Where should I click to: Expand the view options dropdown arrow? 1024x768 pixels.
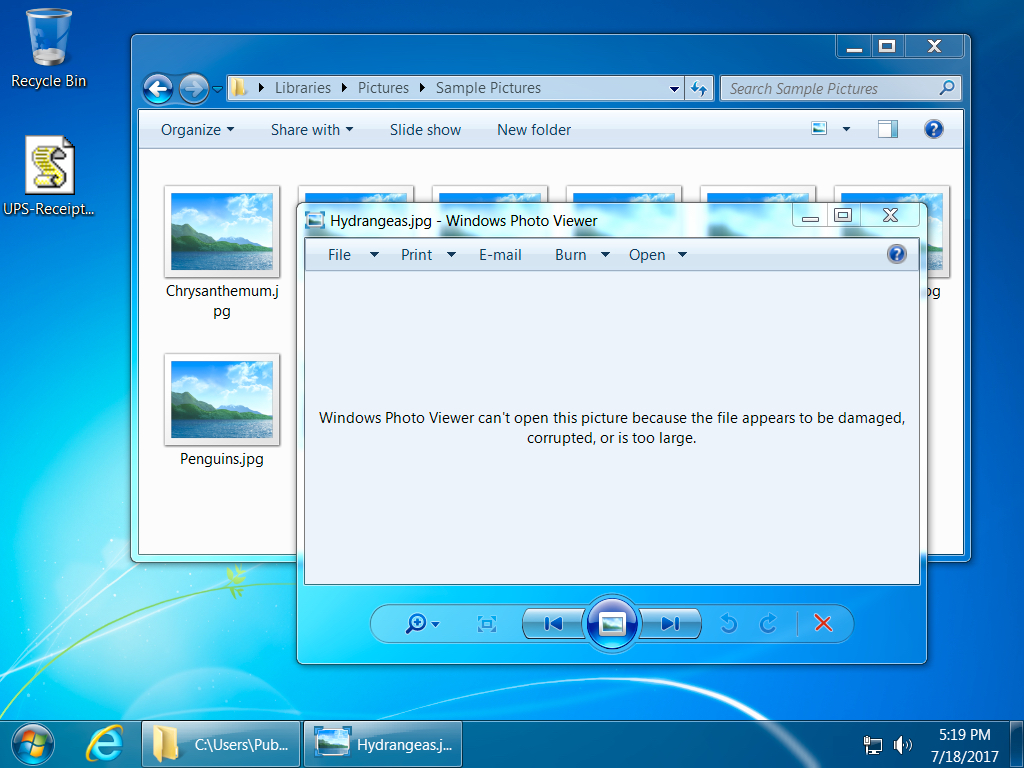coord(846,129)
